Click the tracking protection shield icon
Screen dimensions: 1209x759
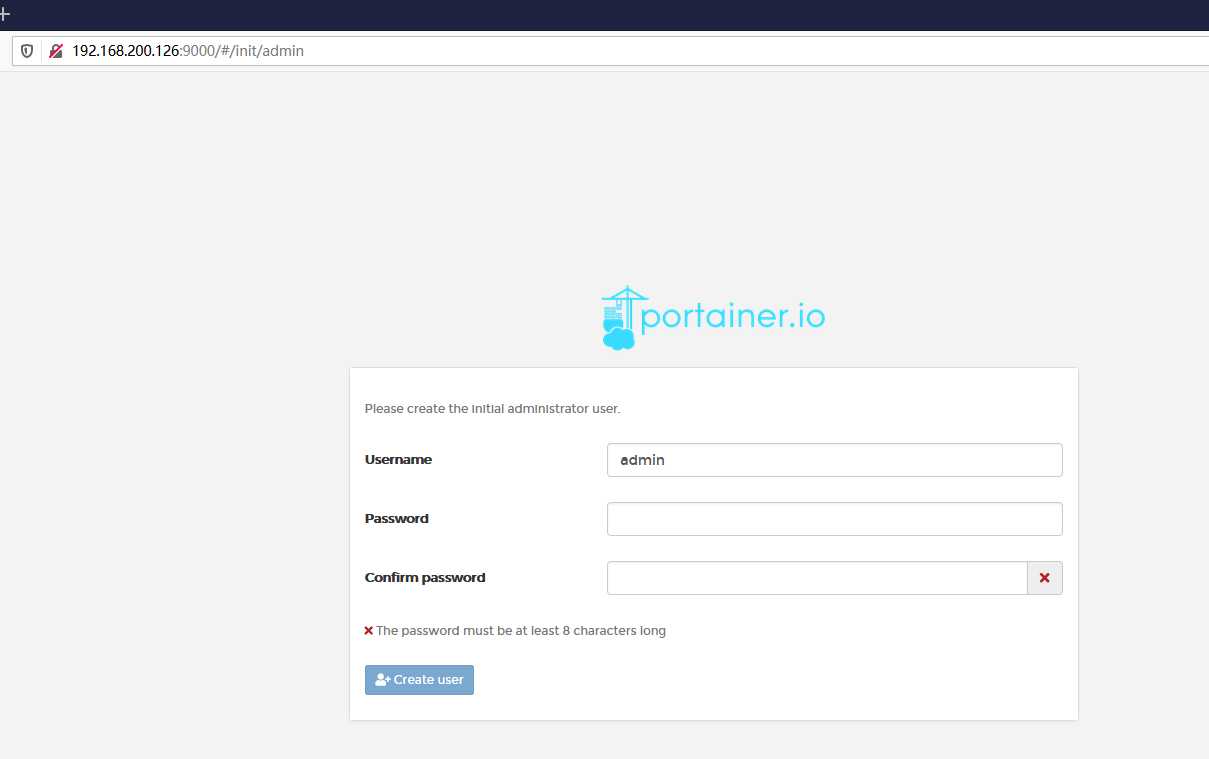click(27, 50)
